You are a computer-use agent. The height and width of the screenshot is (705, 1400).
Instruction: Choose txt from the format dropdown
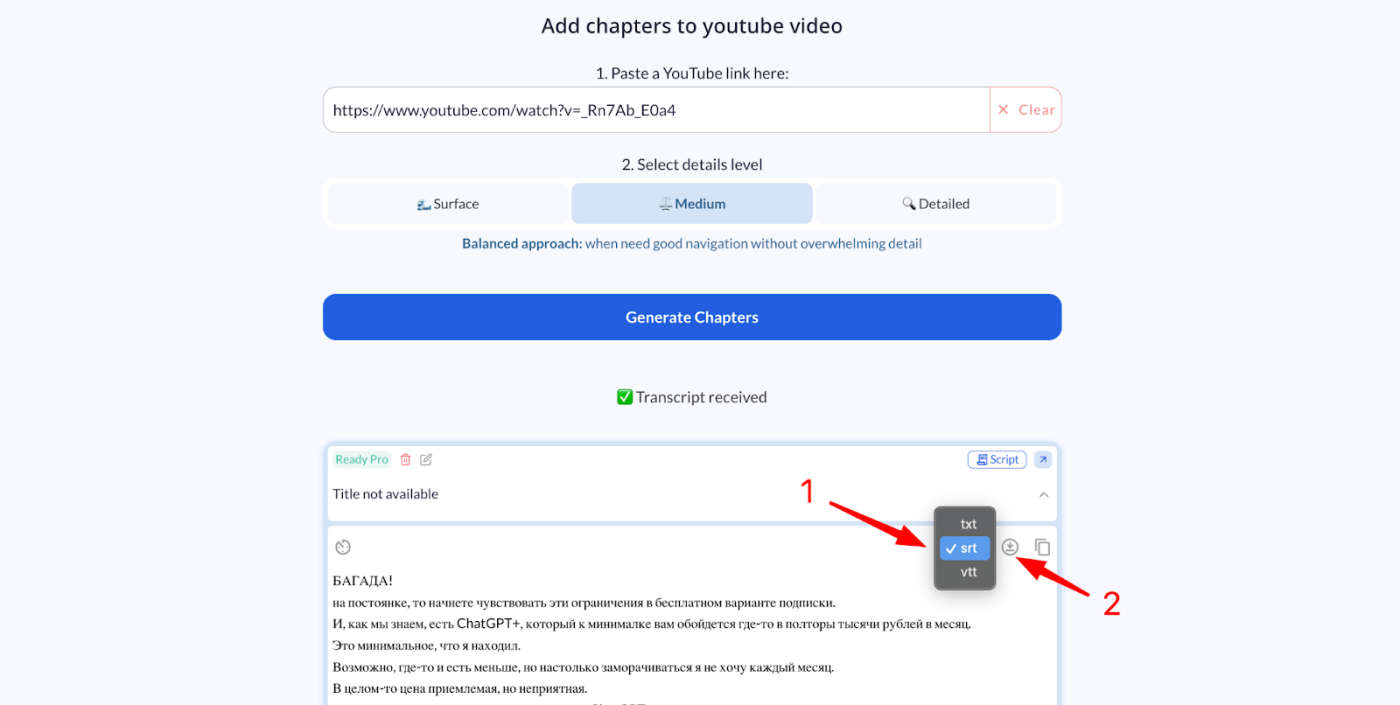coord(967,523)
